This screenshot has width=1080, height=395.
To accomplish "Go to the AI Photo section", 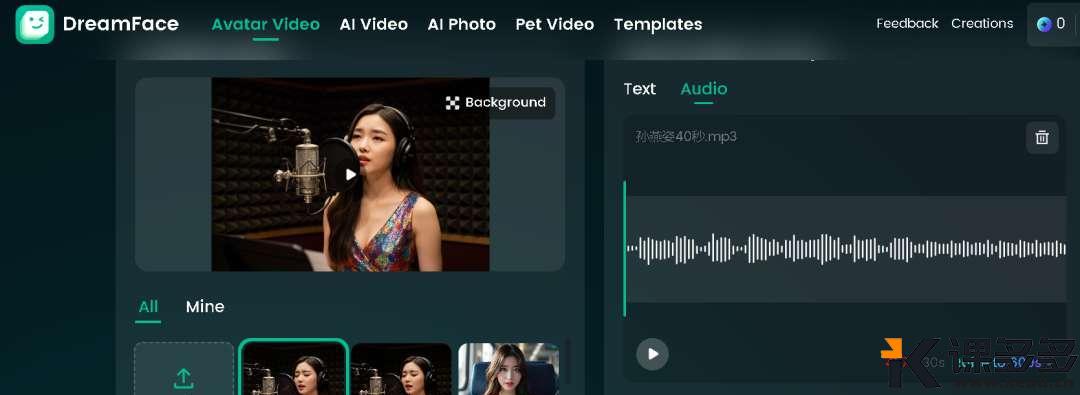I will point(461,24).
